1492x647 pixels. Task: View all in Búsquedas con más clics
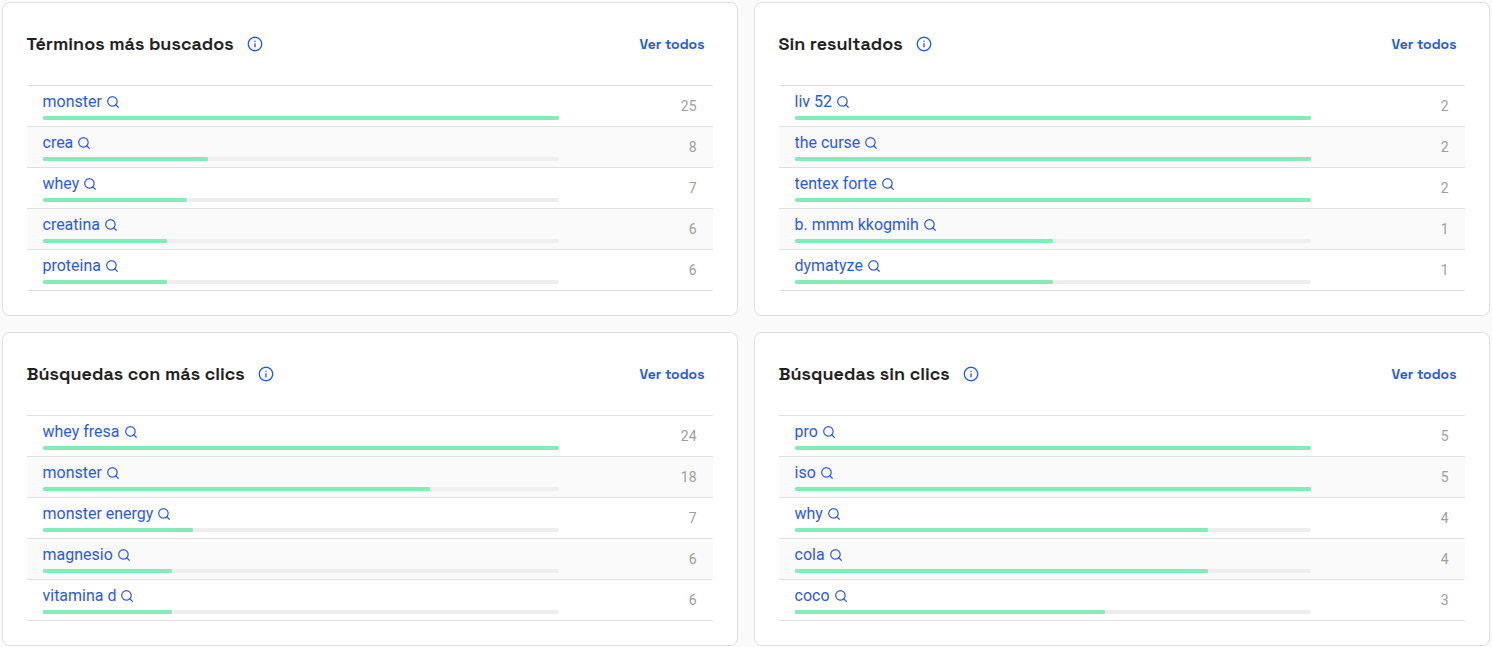(672, 374)
